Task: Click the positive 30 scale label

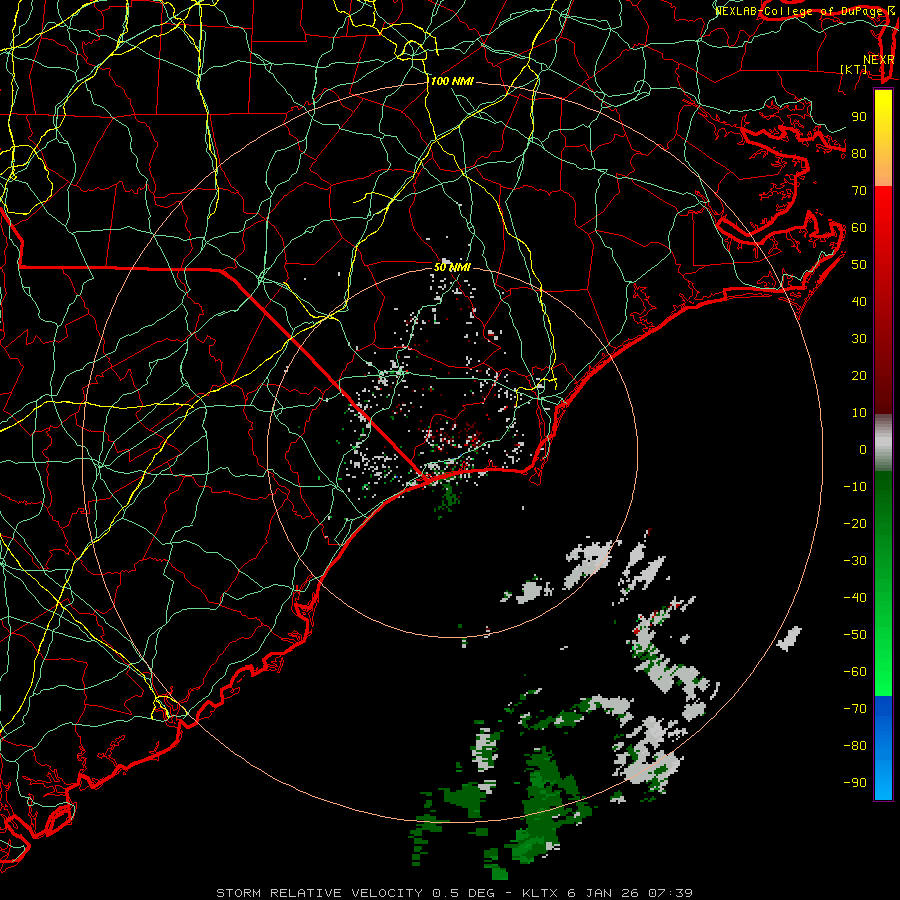Action: pos(859,339)
